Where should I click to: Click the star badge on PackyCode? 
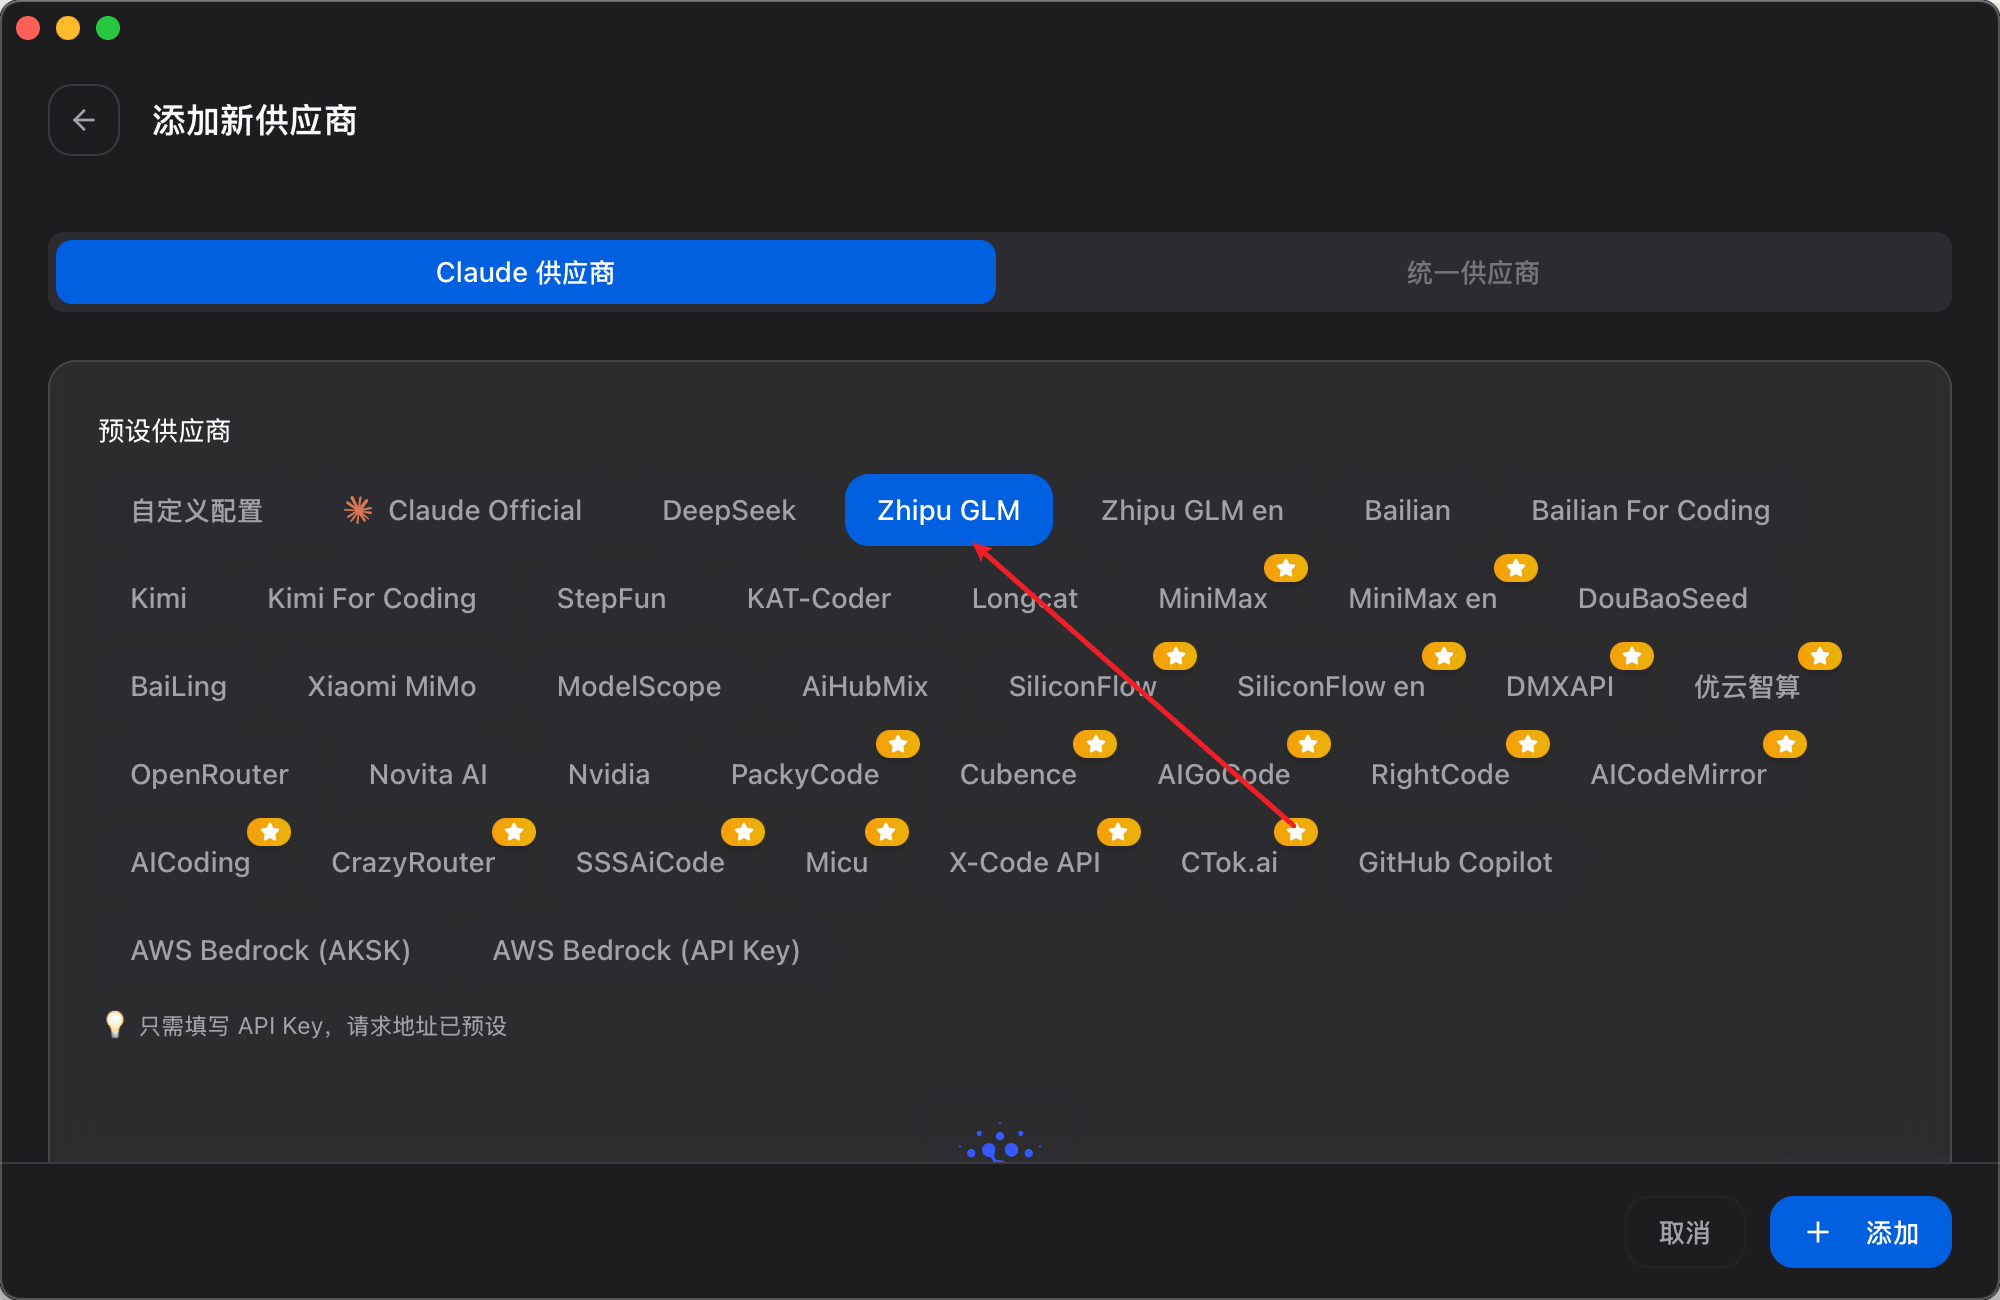898,744
